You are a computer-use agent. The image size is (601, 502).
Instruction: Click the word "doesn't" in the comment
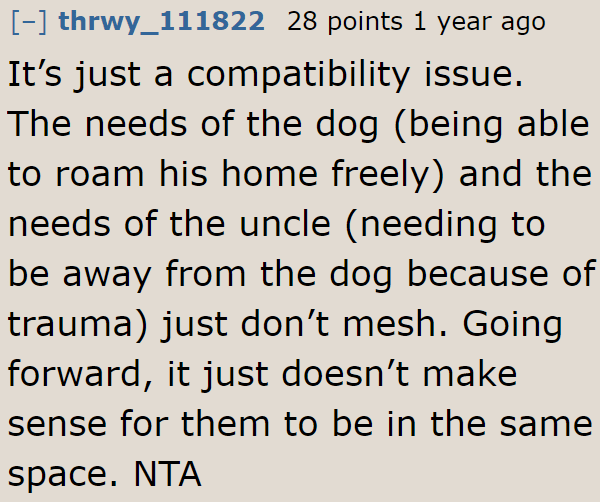click(346, 374)
